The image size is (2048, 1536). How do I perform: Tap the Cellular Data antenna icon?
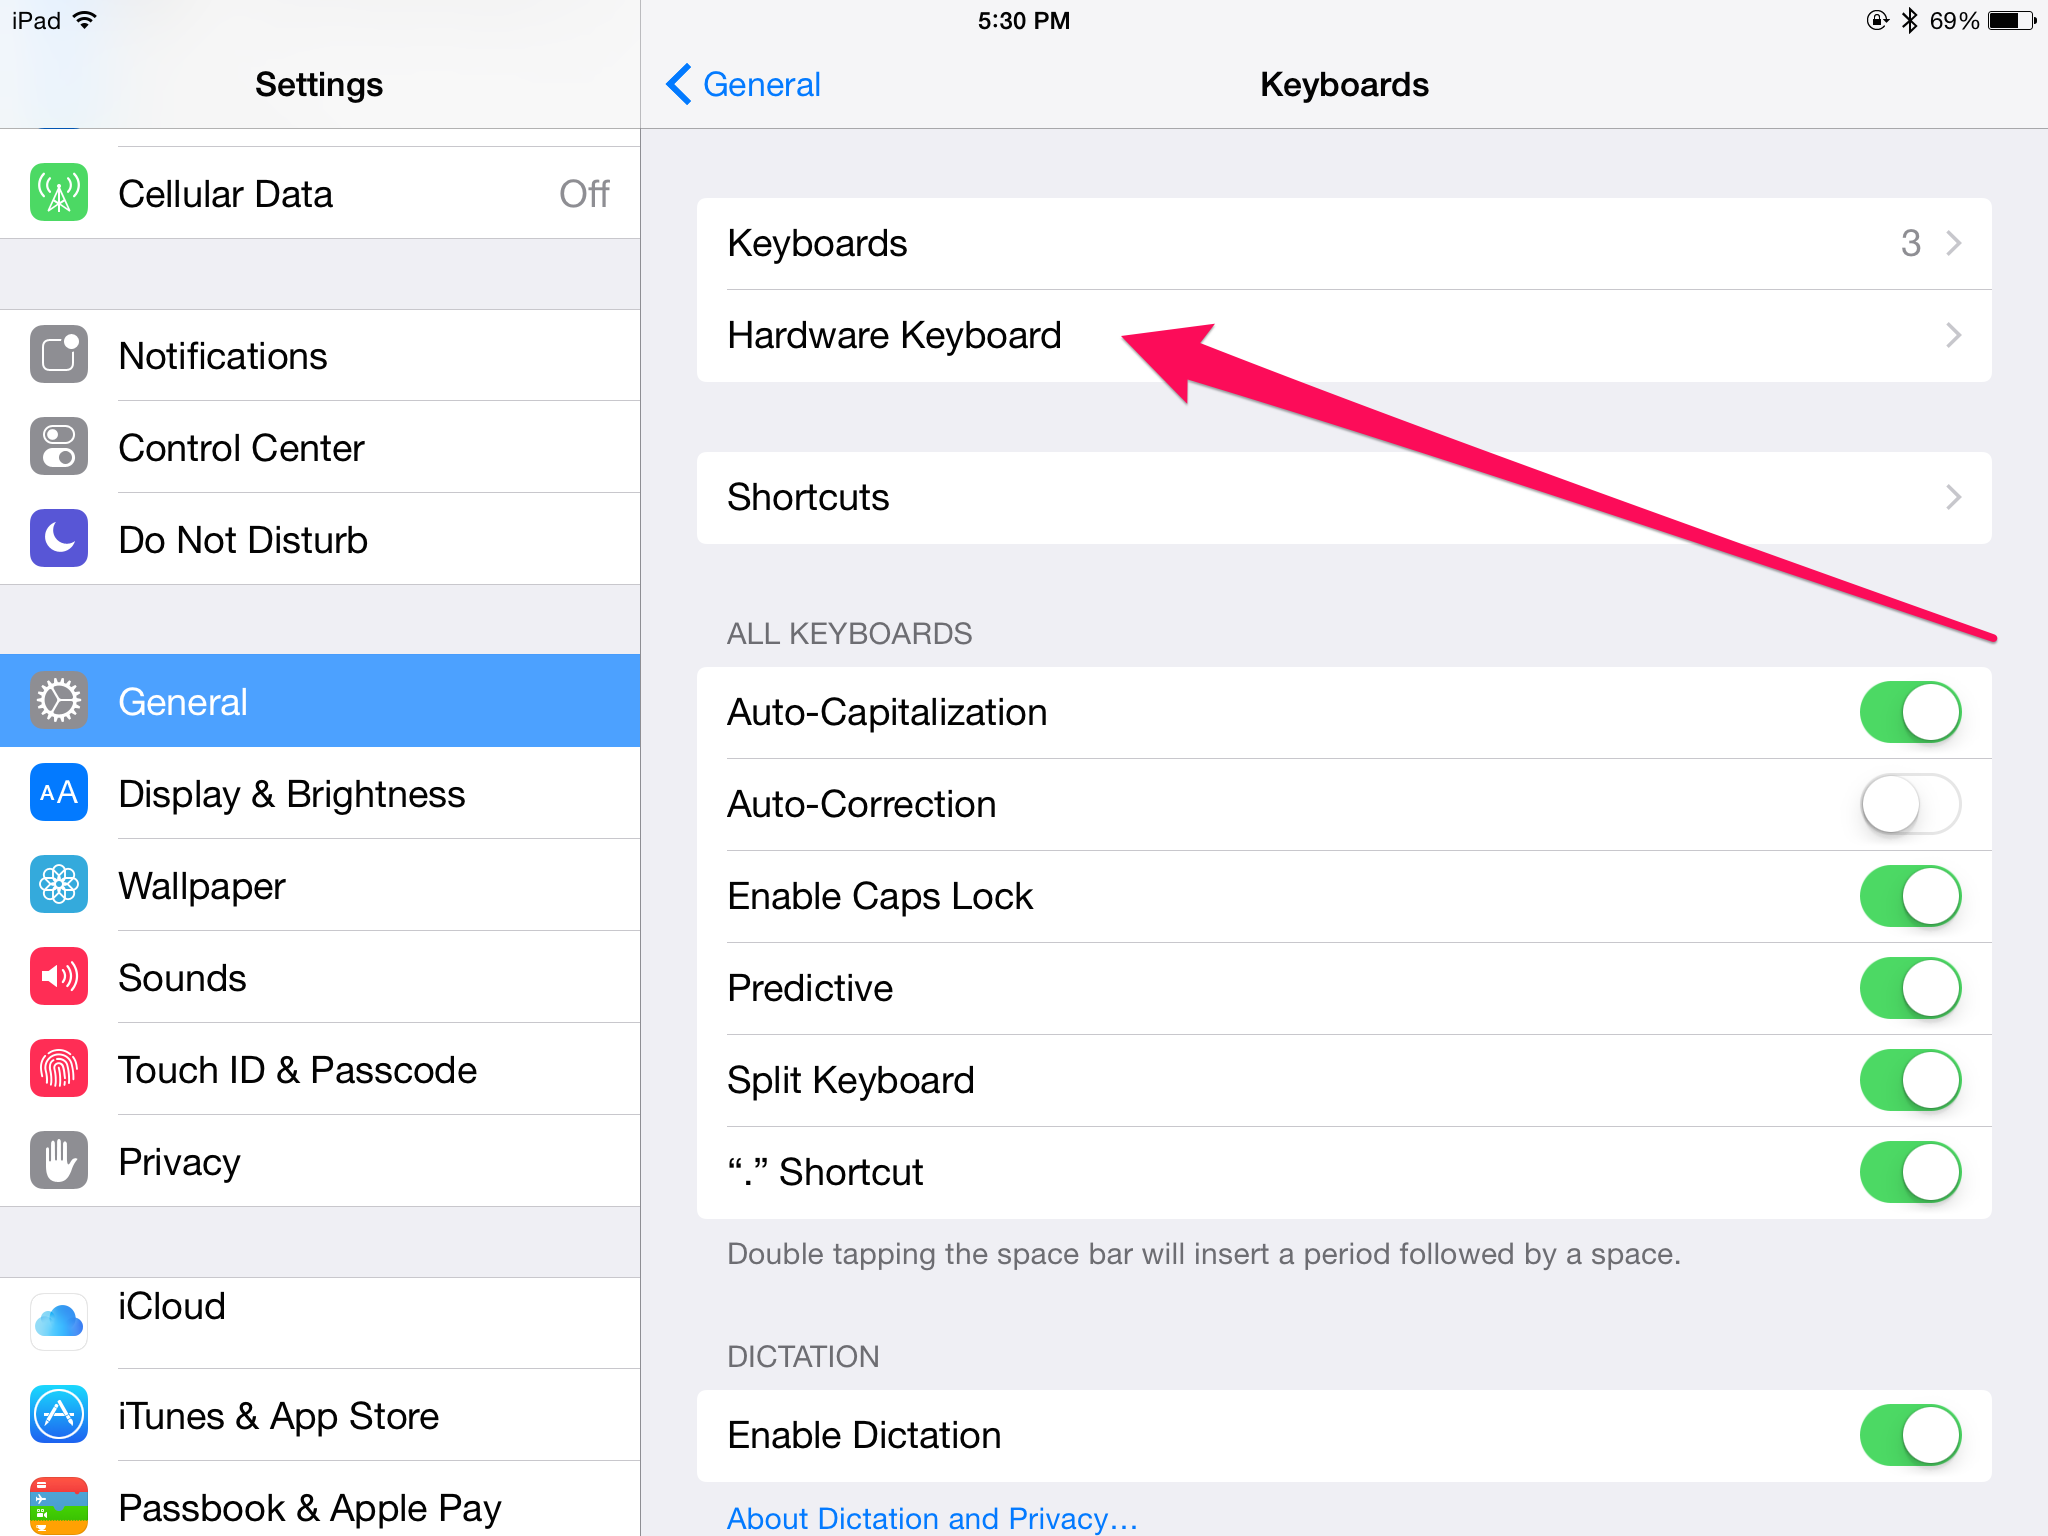(x=59, y=193)
